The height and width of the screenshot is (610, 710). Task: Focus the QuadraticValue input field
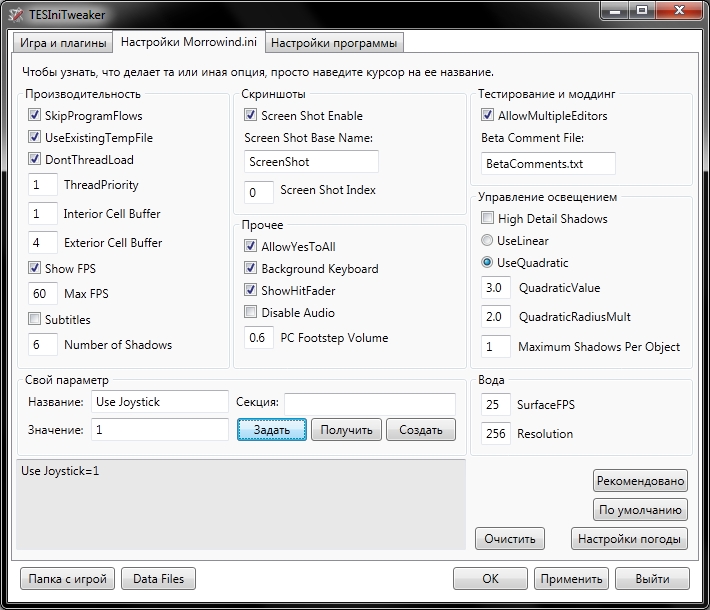point(495,288)
